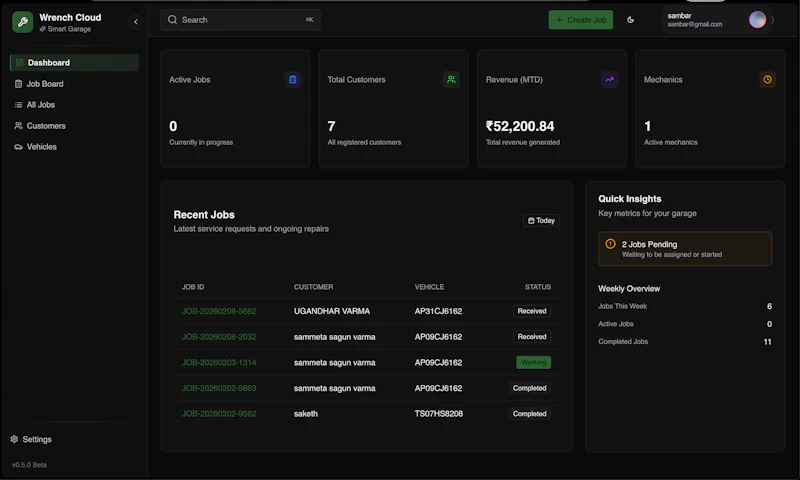This screenshot has width=800, height=480.
Task: Click the Wrench Cloud logo icon
Action: point(22,22)
